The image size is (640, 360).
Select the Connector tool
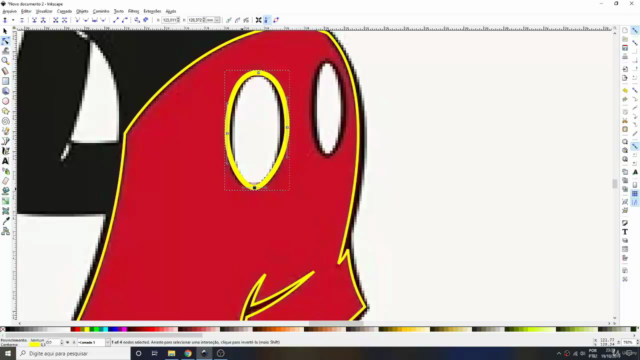pyautogui.click(x=5, y=231)
